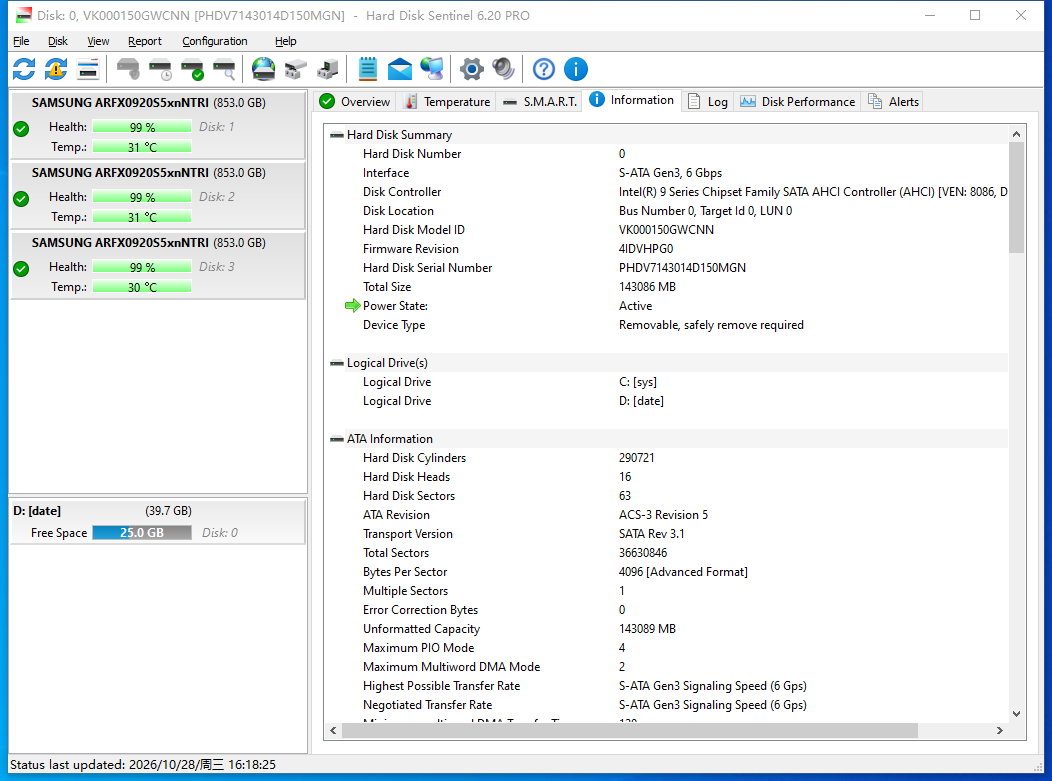Click the gray drive with shield icon

pos(128,68)
